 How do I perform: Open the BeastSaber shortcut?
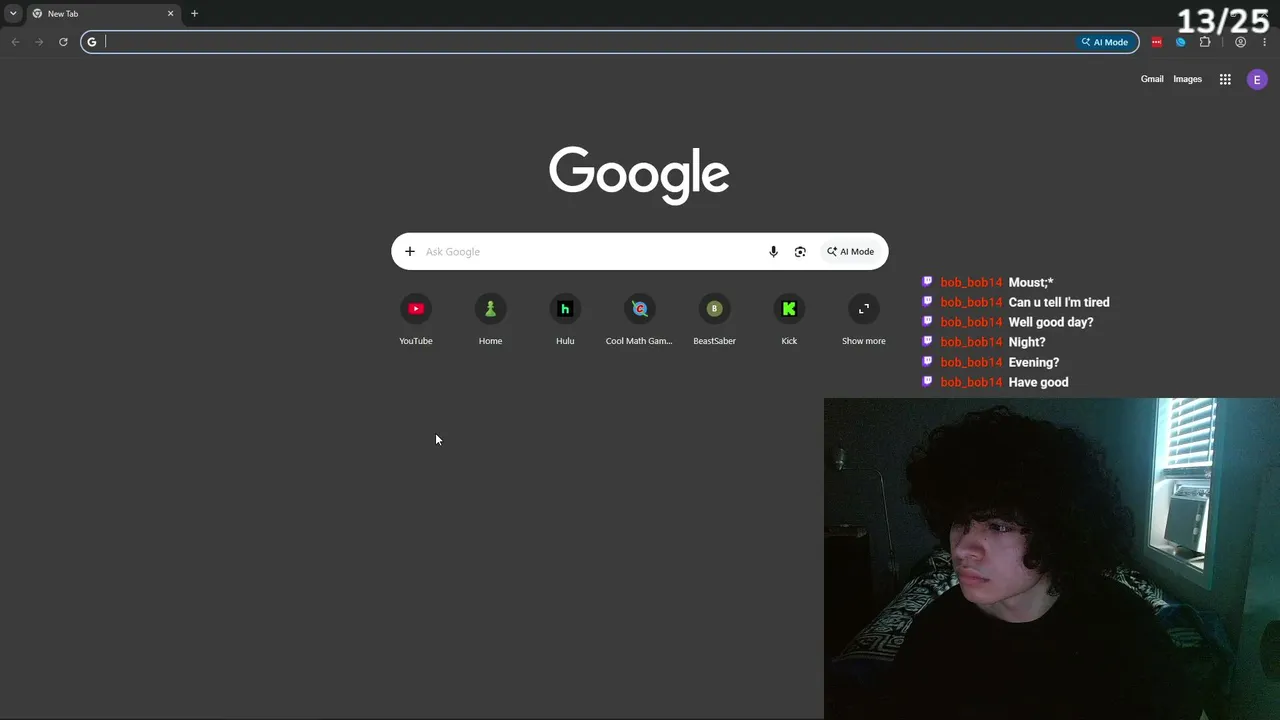pyautogui.click(x=714, y=320)
